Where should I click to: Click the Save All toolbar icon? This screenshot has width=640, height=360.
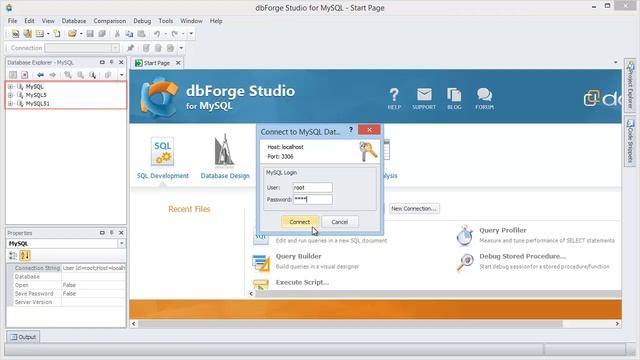pos(102,34)
